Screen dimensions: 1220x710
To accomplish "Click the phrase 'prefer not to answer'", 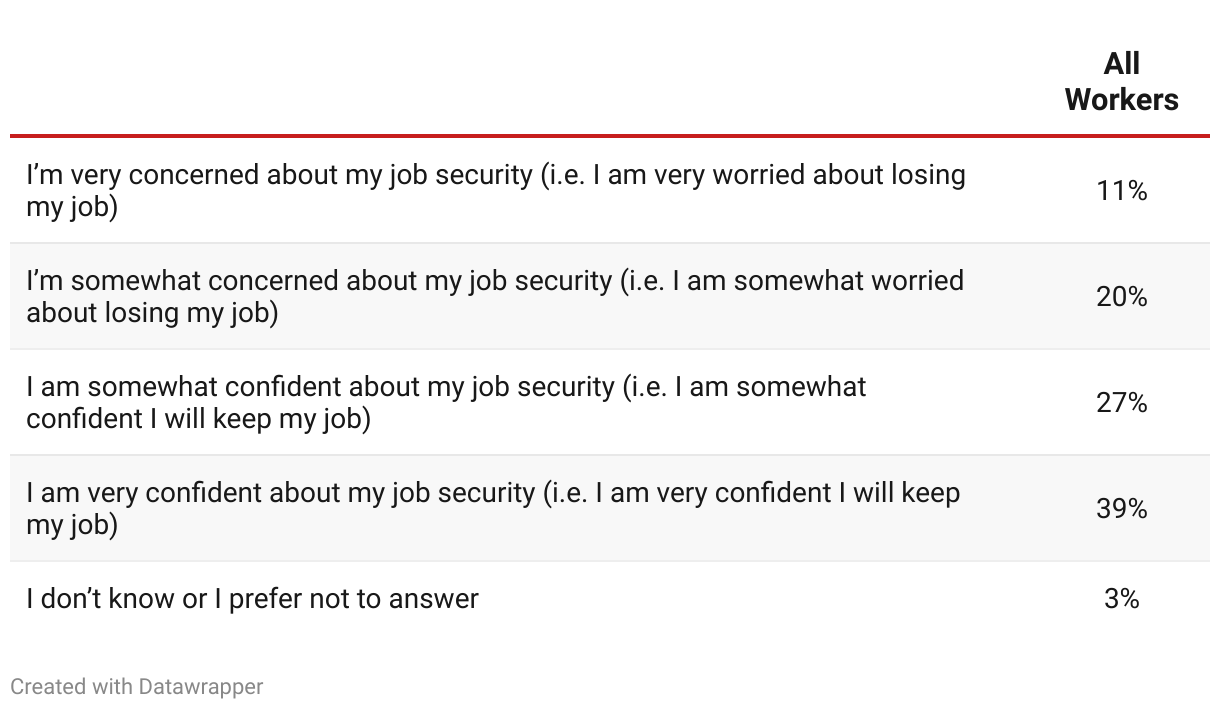I will pos(354,599).
